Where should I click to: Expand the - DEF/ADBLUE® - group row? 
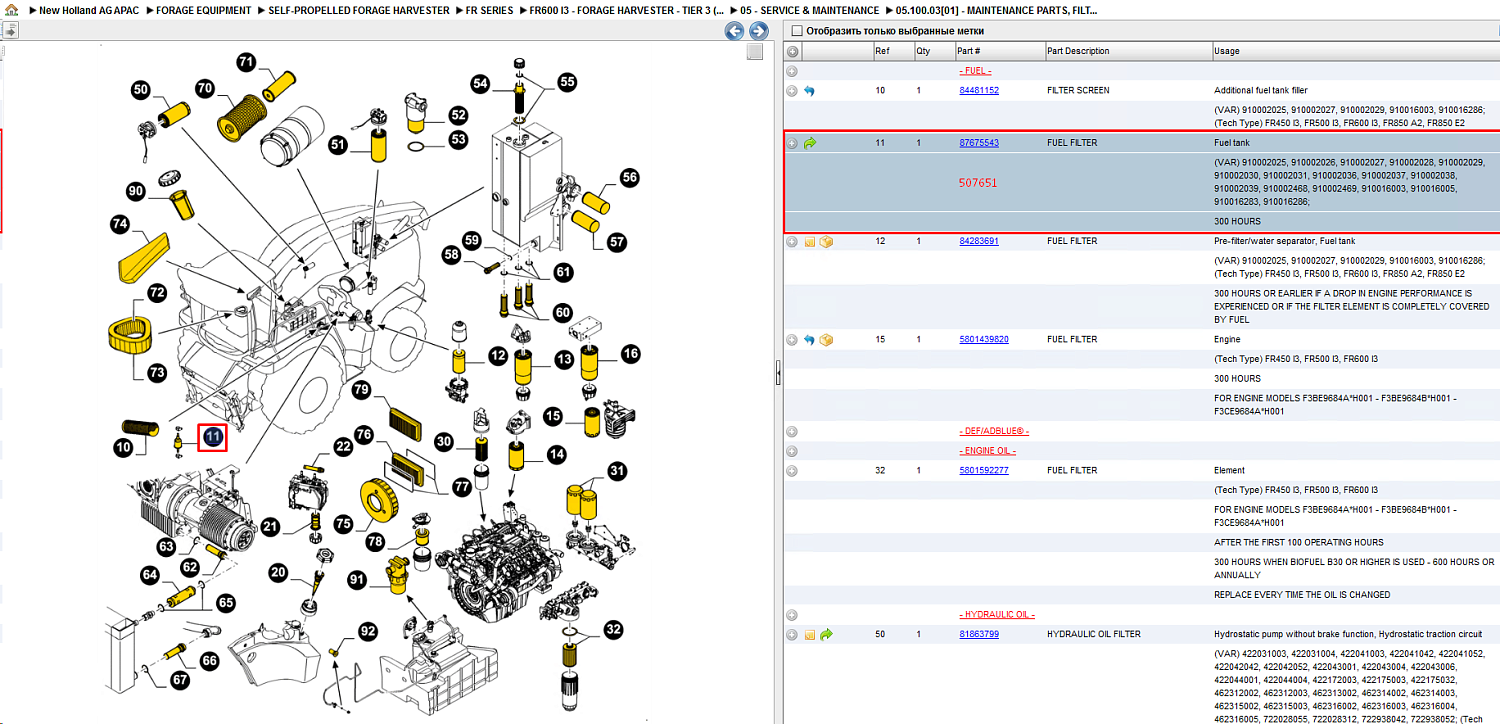(x=792, y=431)
